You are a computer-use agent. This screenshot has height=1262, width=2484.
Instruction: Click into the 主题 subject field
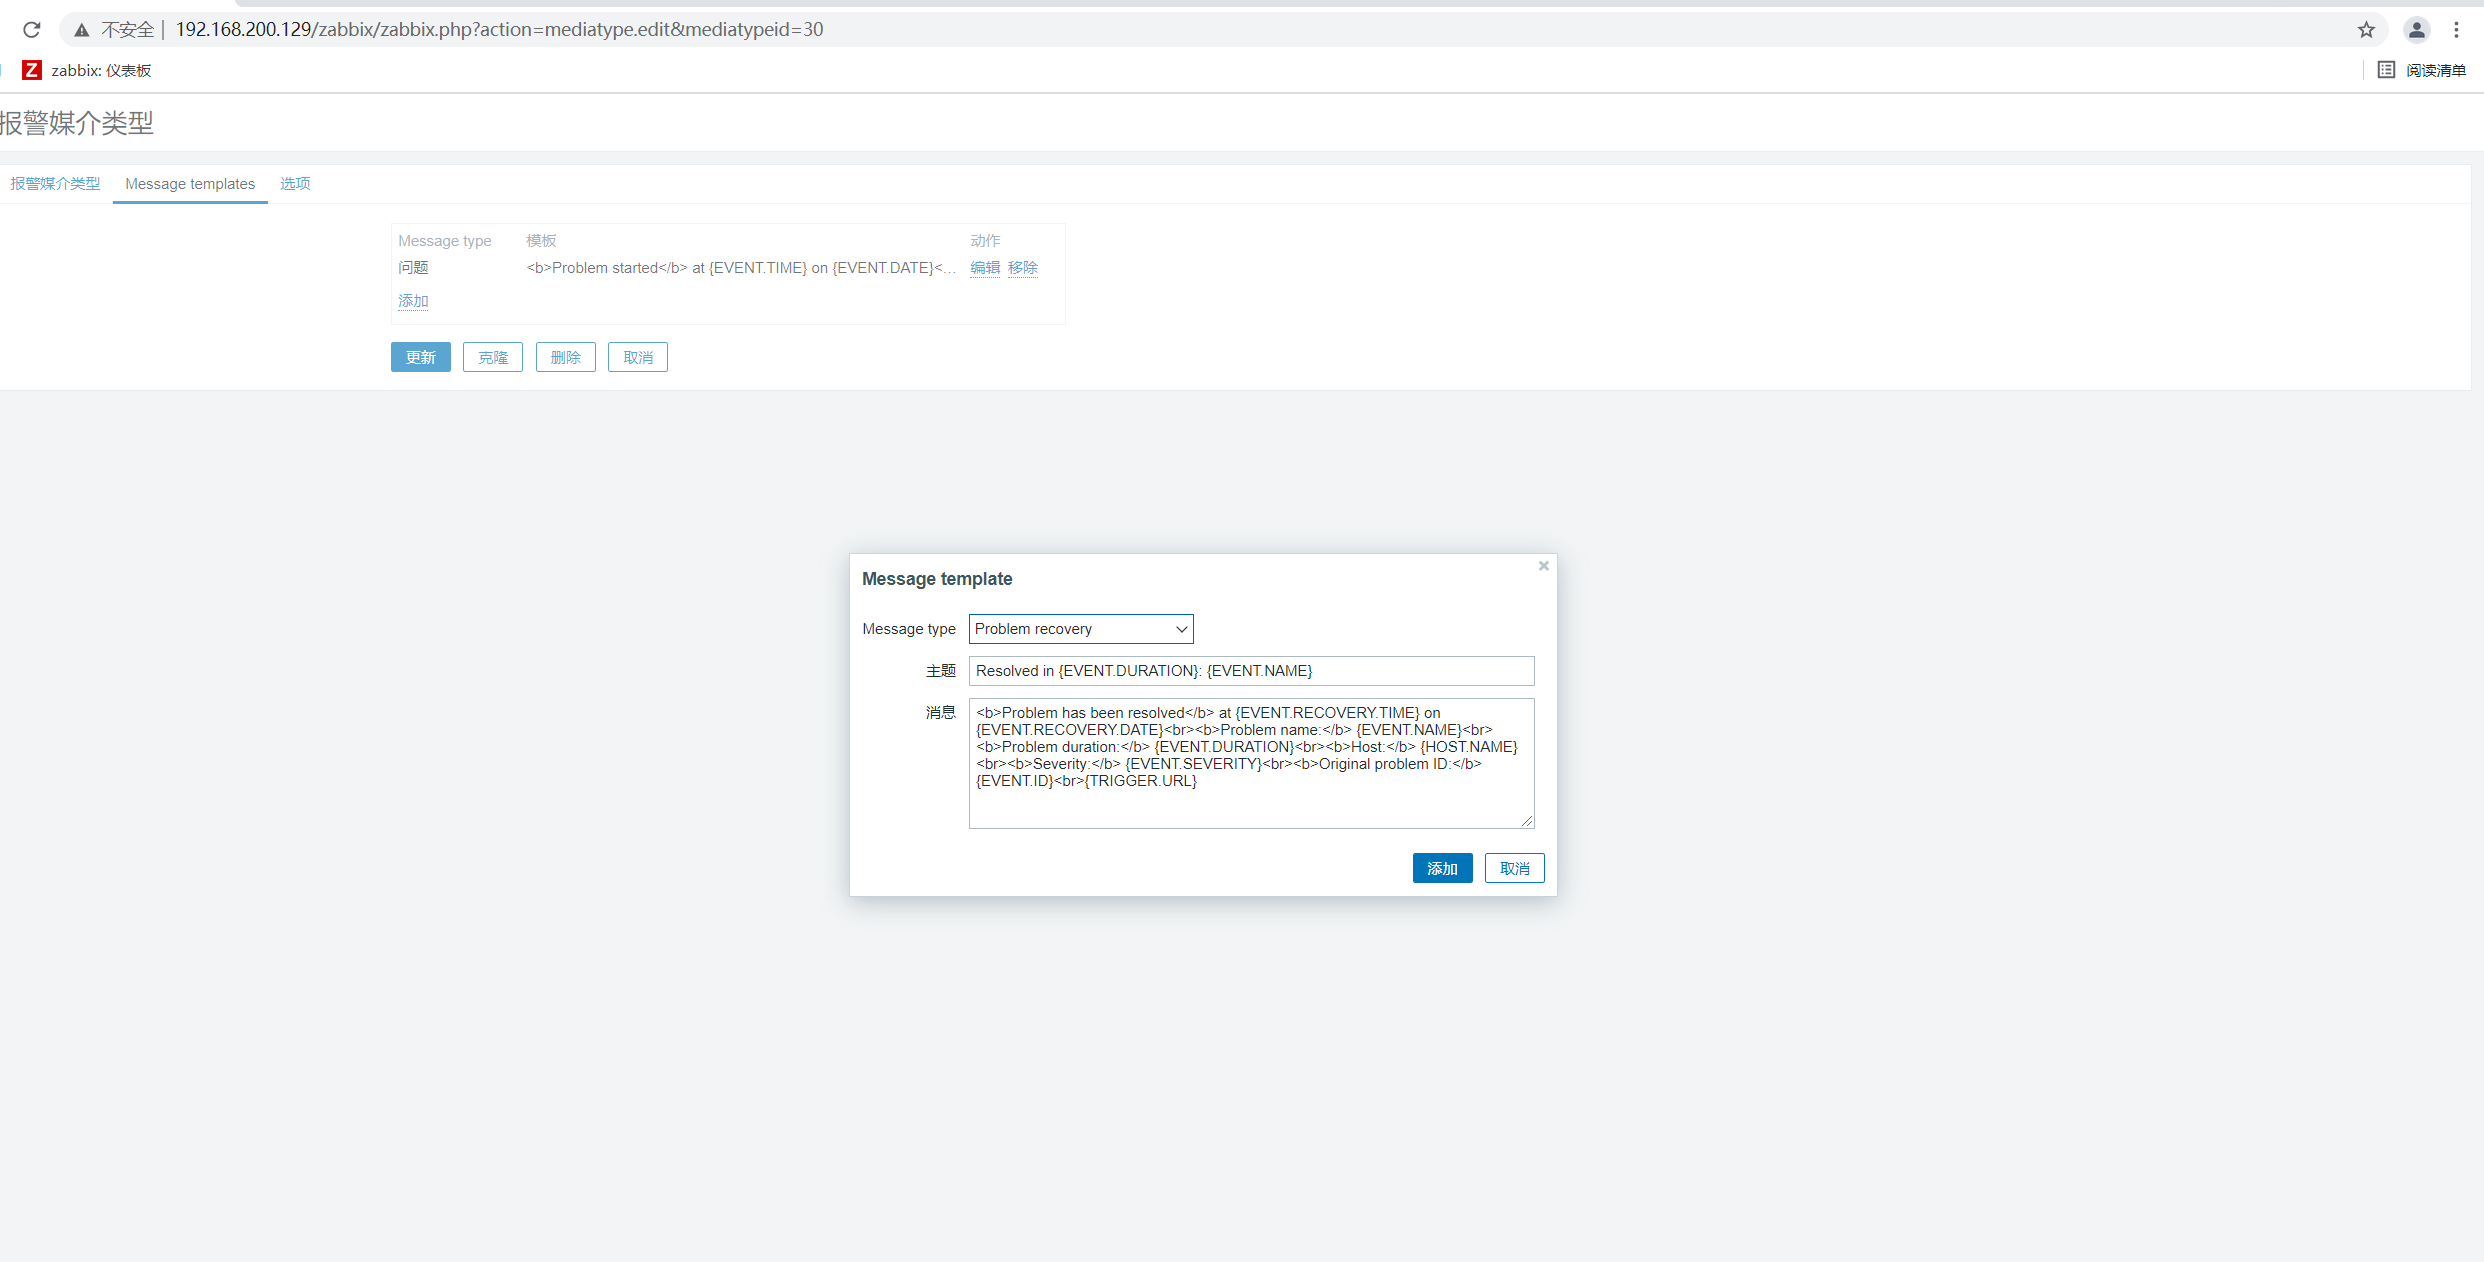(1250, 671)
